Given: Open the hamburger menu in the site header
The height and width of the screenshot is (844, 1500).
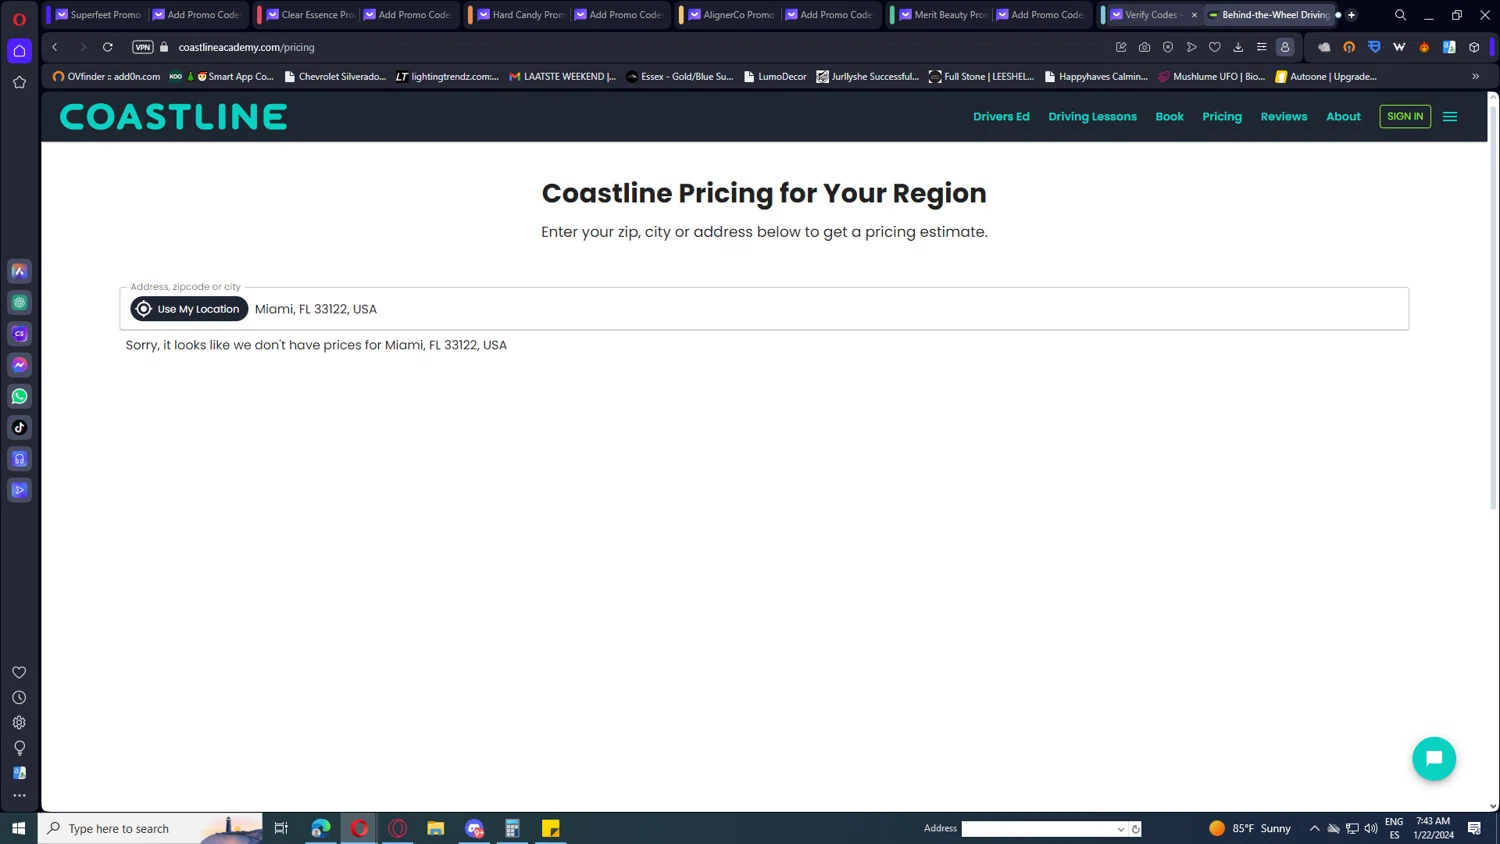Looking at the screenshot, I should click(1450, 117).
